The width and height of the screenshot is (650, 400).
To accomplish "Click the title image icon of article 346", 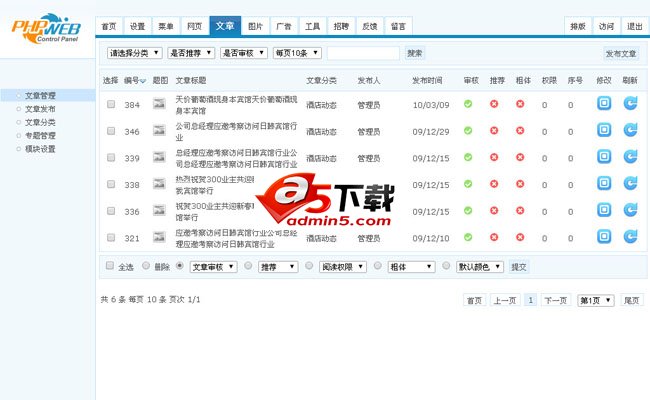I will click(x=159, y=130).
